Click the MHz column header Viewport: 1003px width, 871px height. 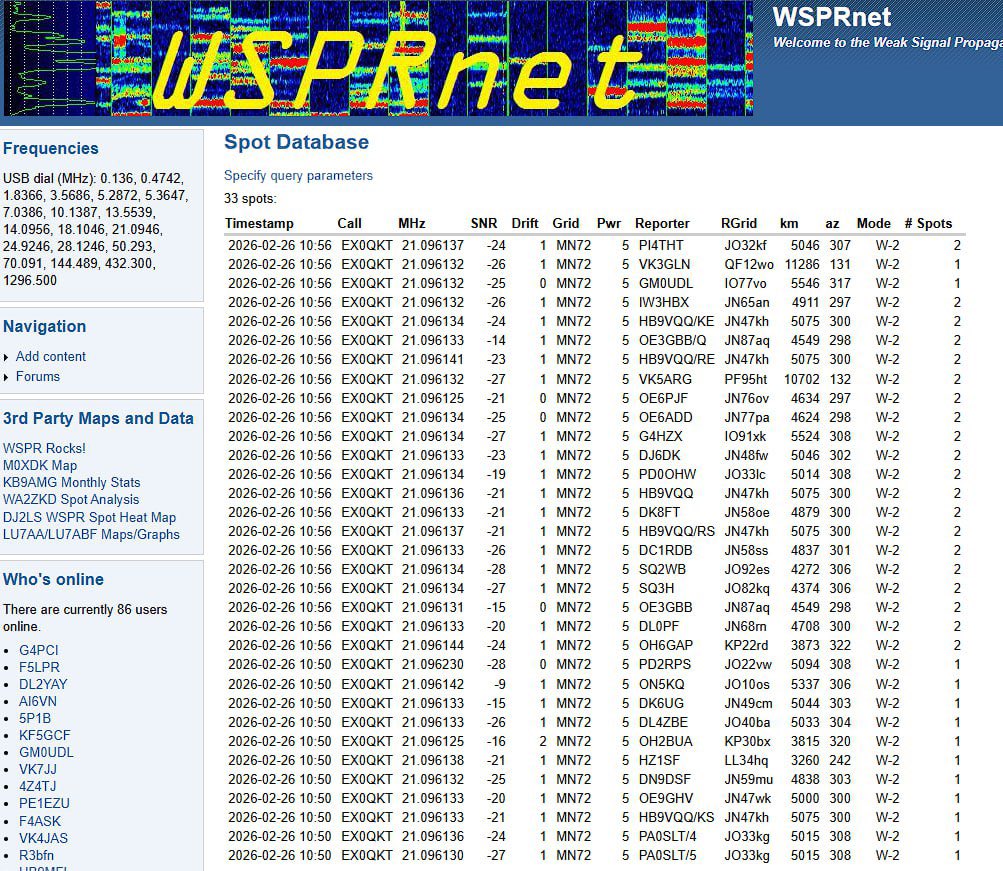(x=411, y=223)
